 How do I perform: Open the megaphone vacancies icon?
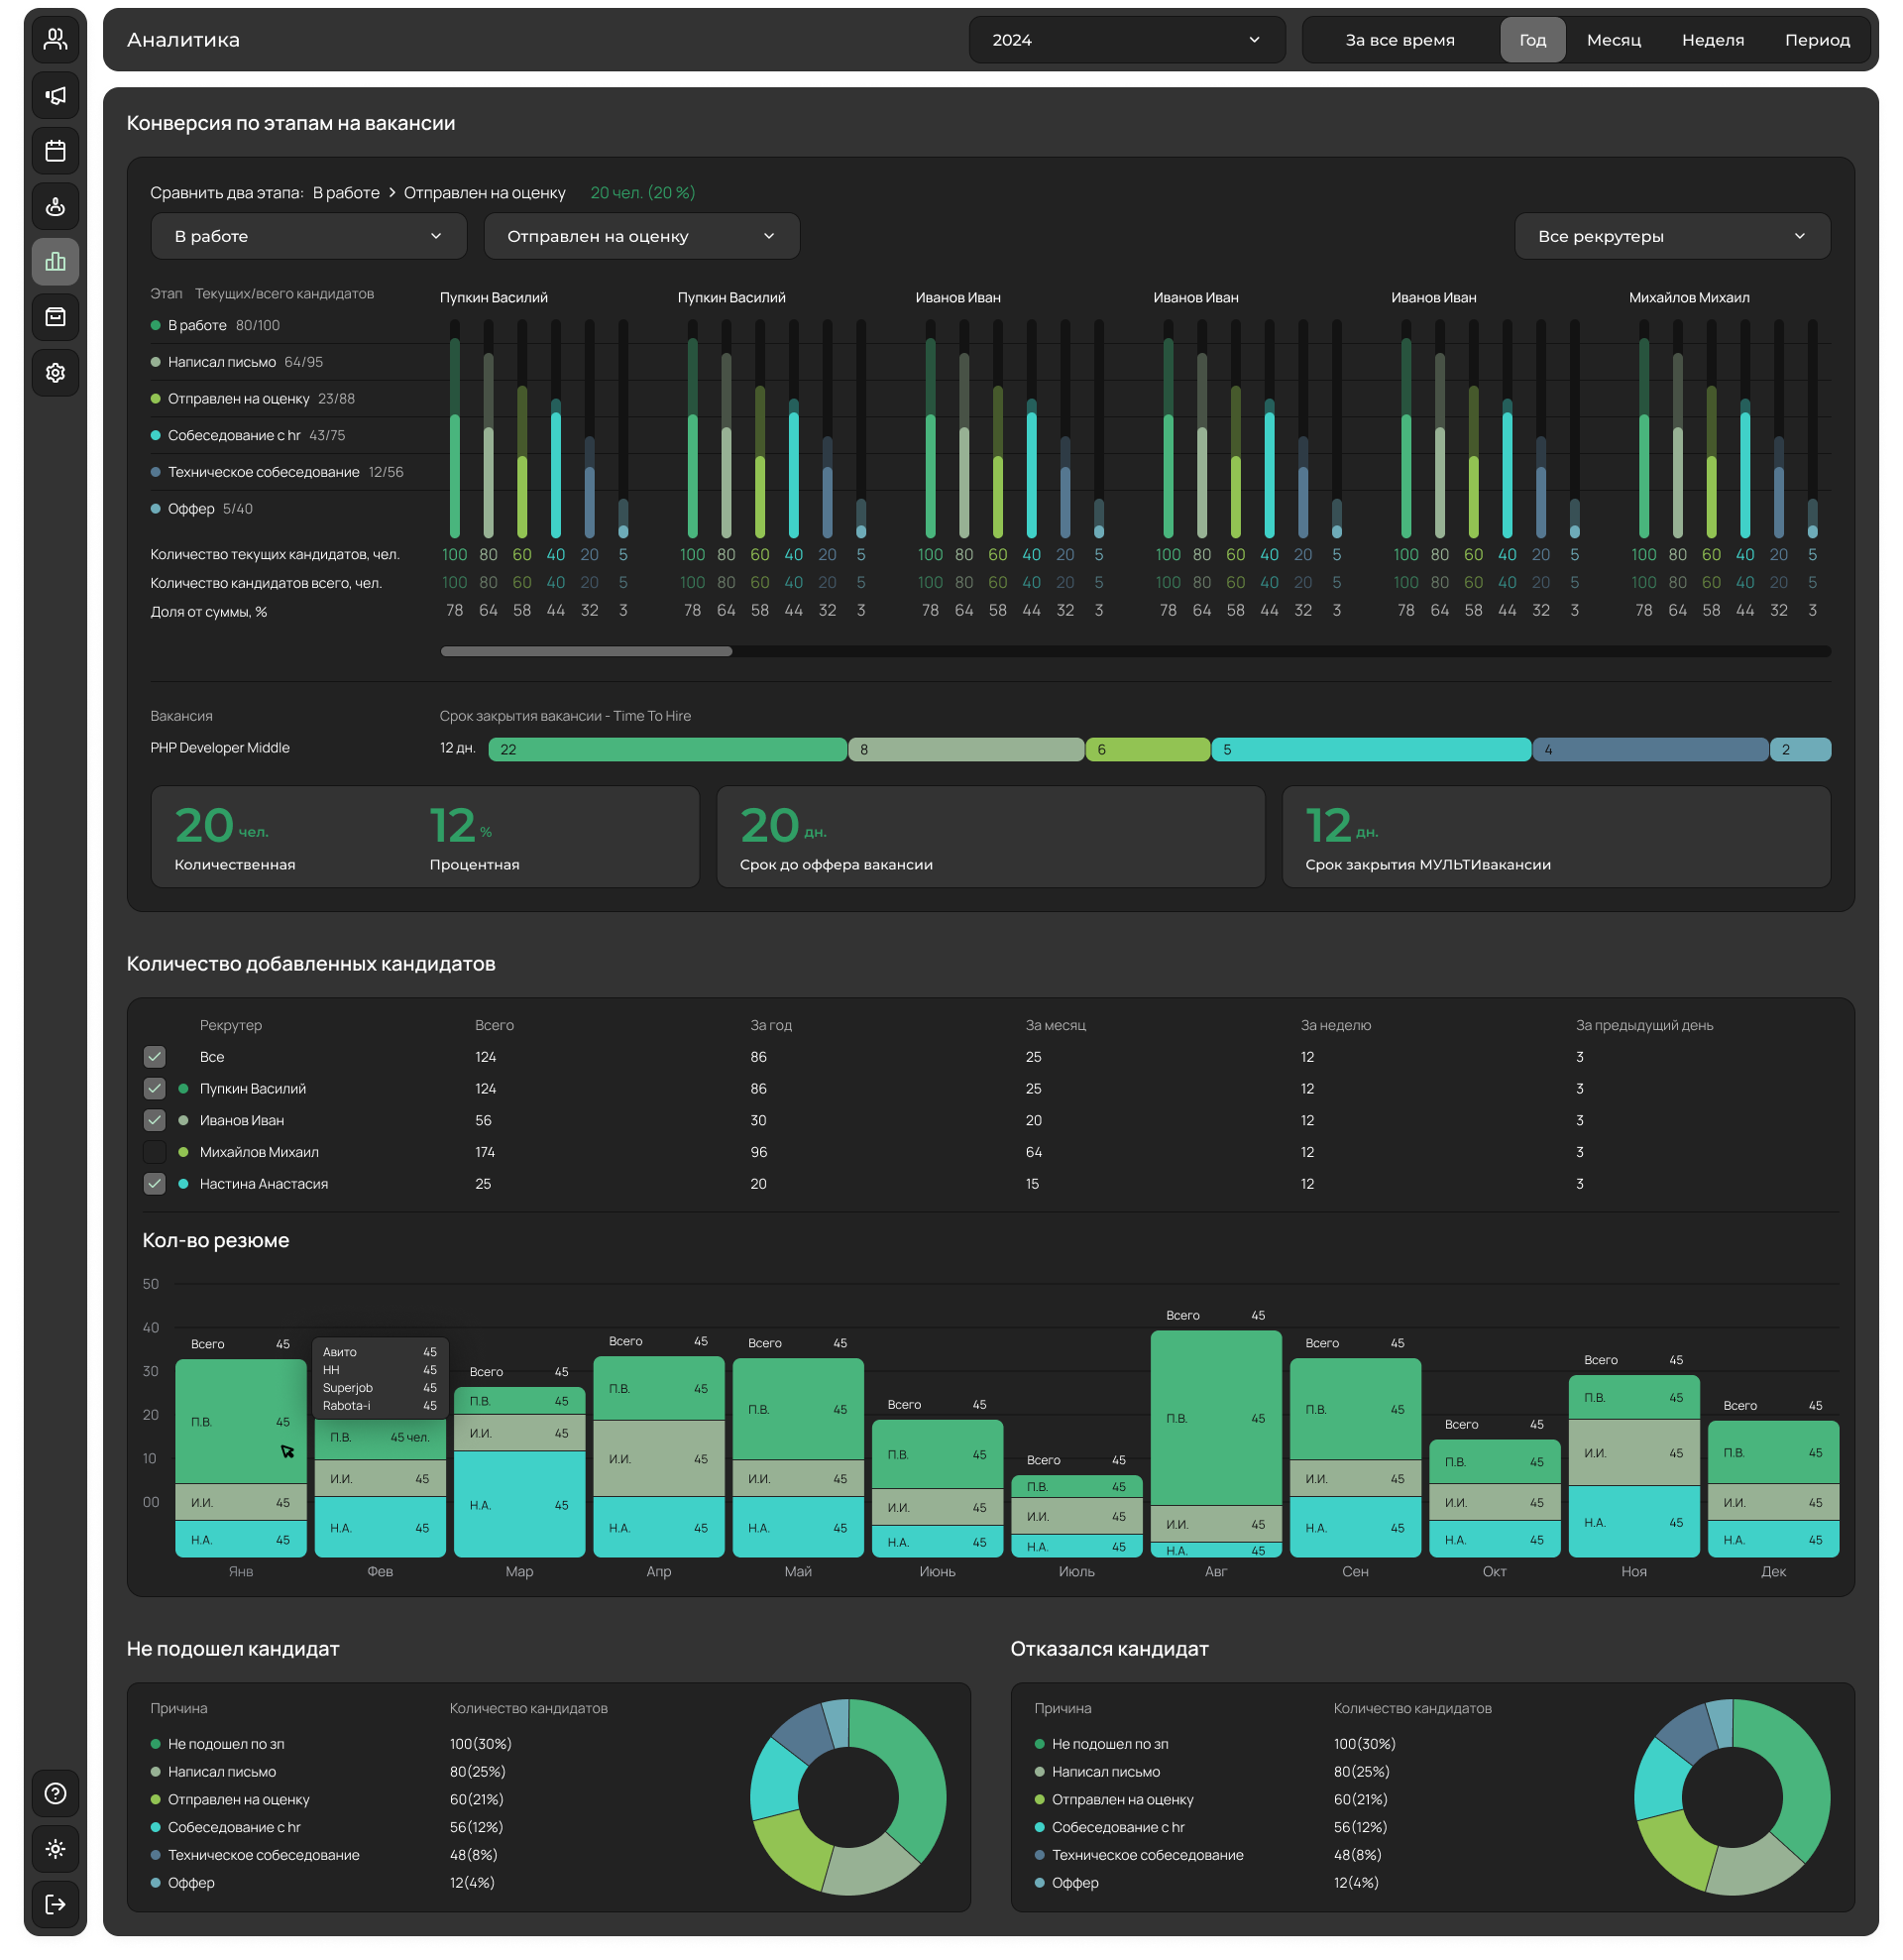tap(56, 96)
